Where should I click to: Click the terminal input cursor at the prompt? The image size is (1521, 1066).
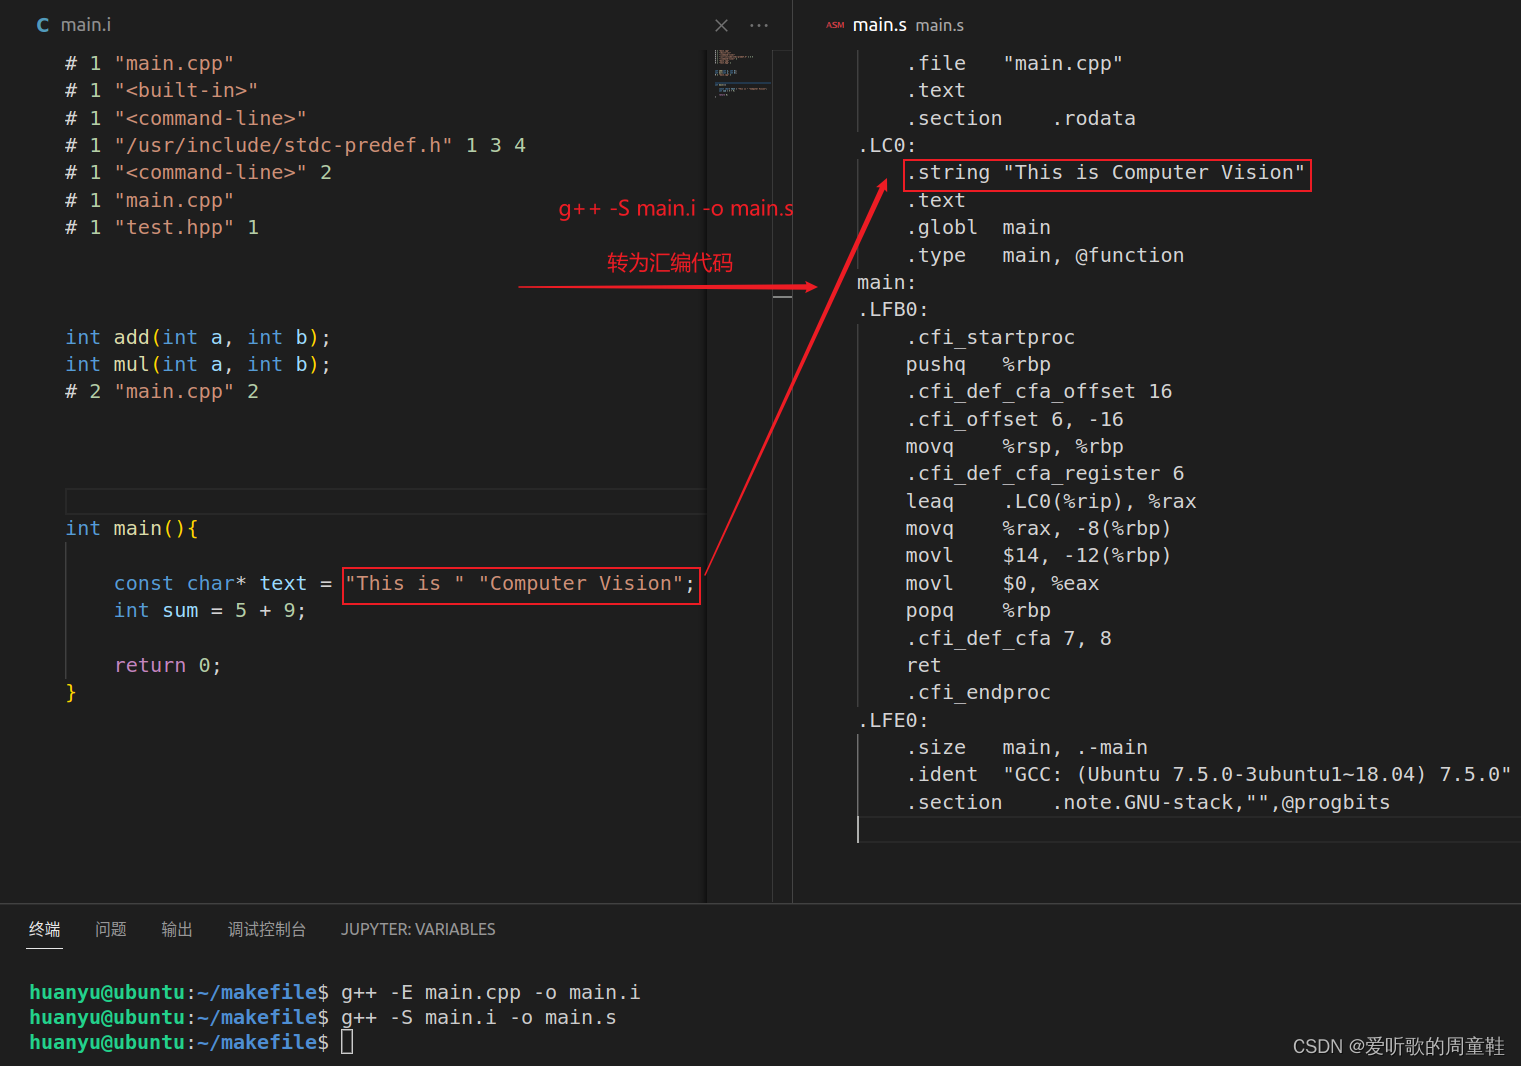tap(347, 1042)
